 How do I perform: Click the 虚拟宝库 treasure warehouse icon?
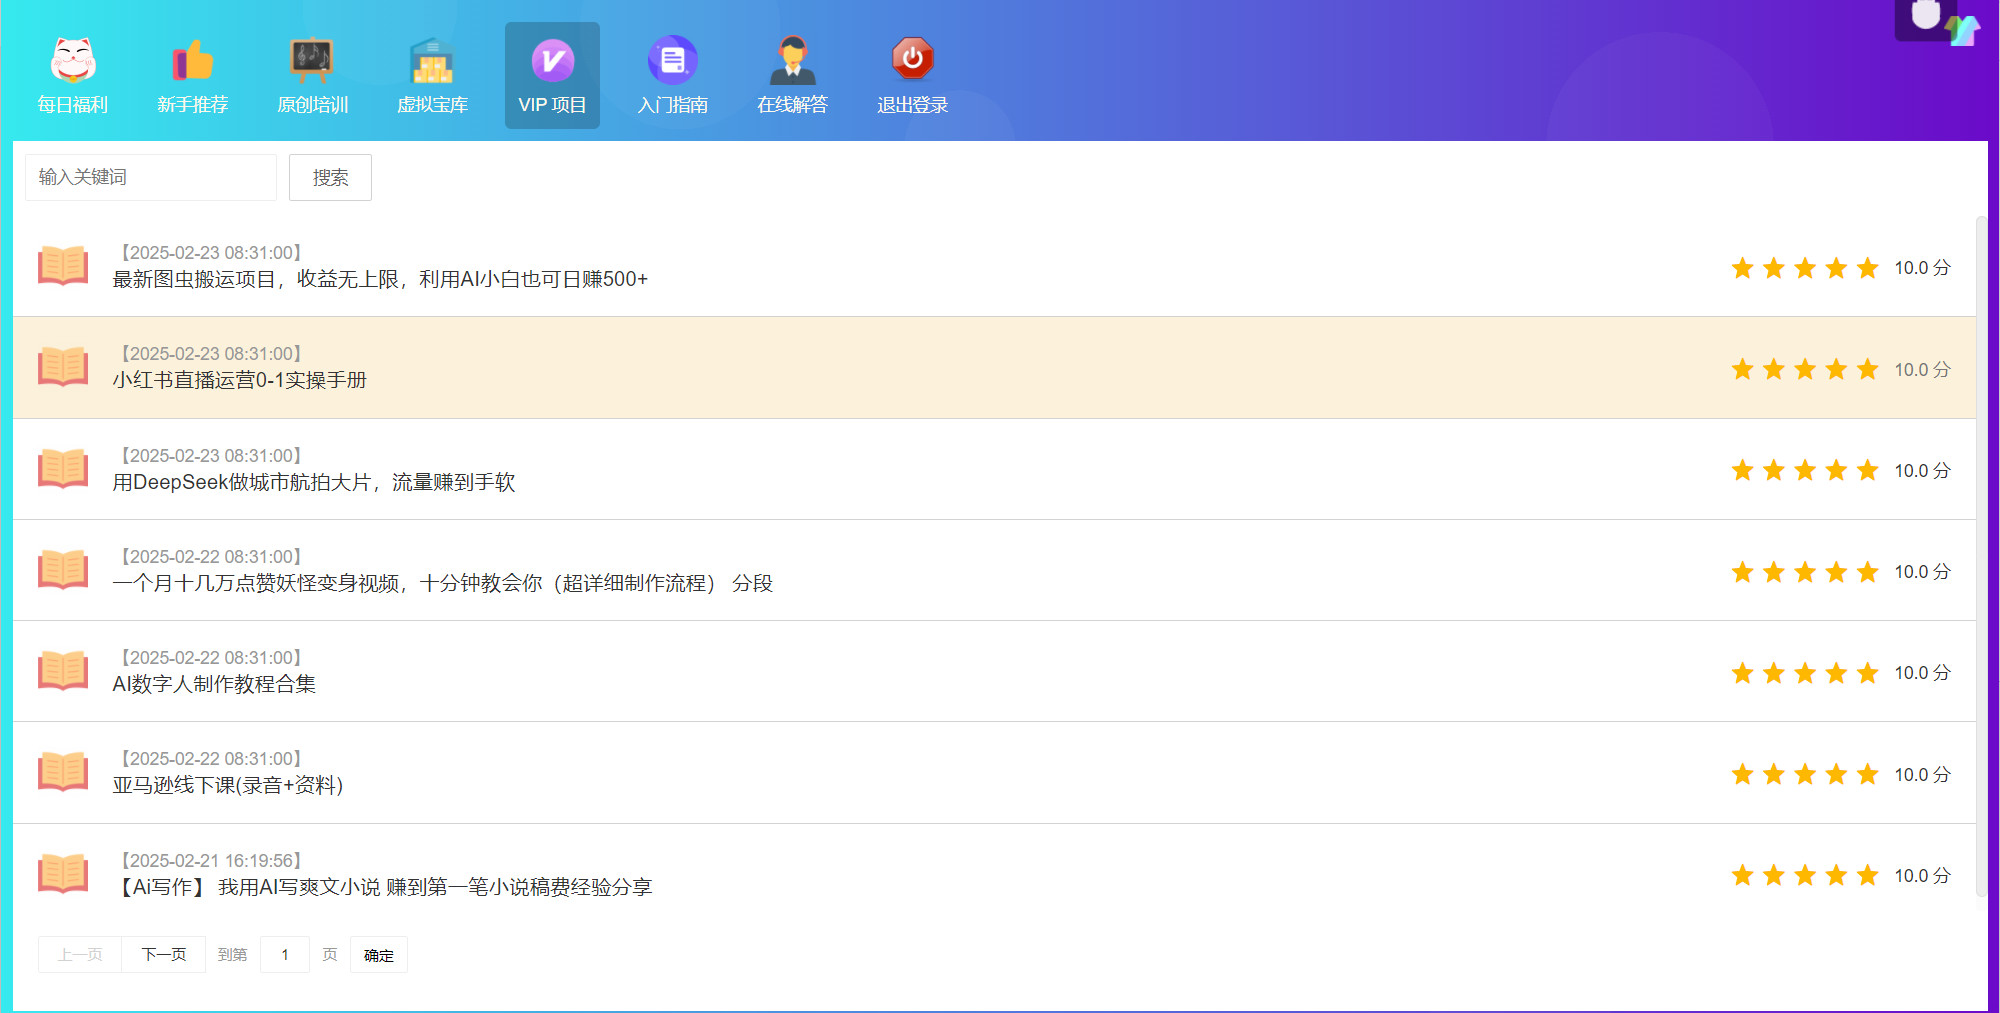click(x=432, y=63)
